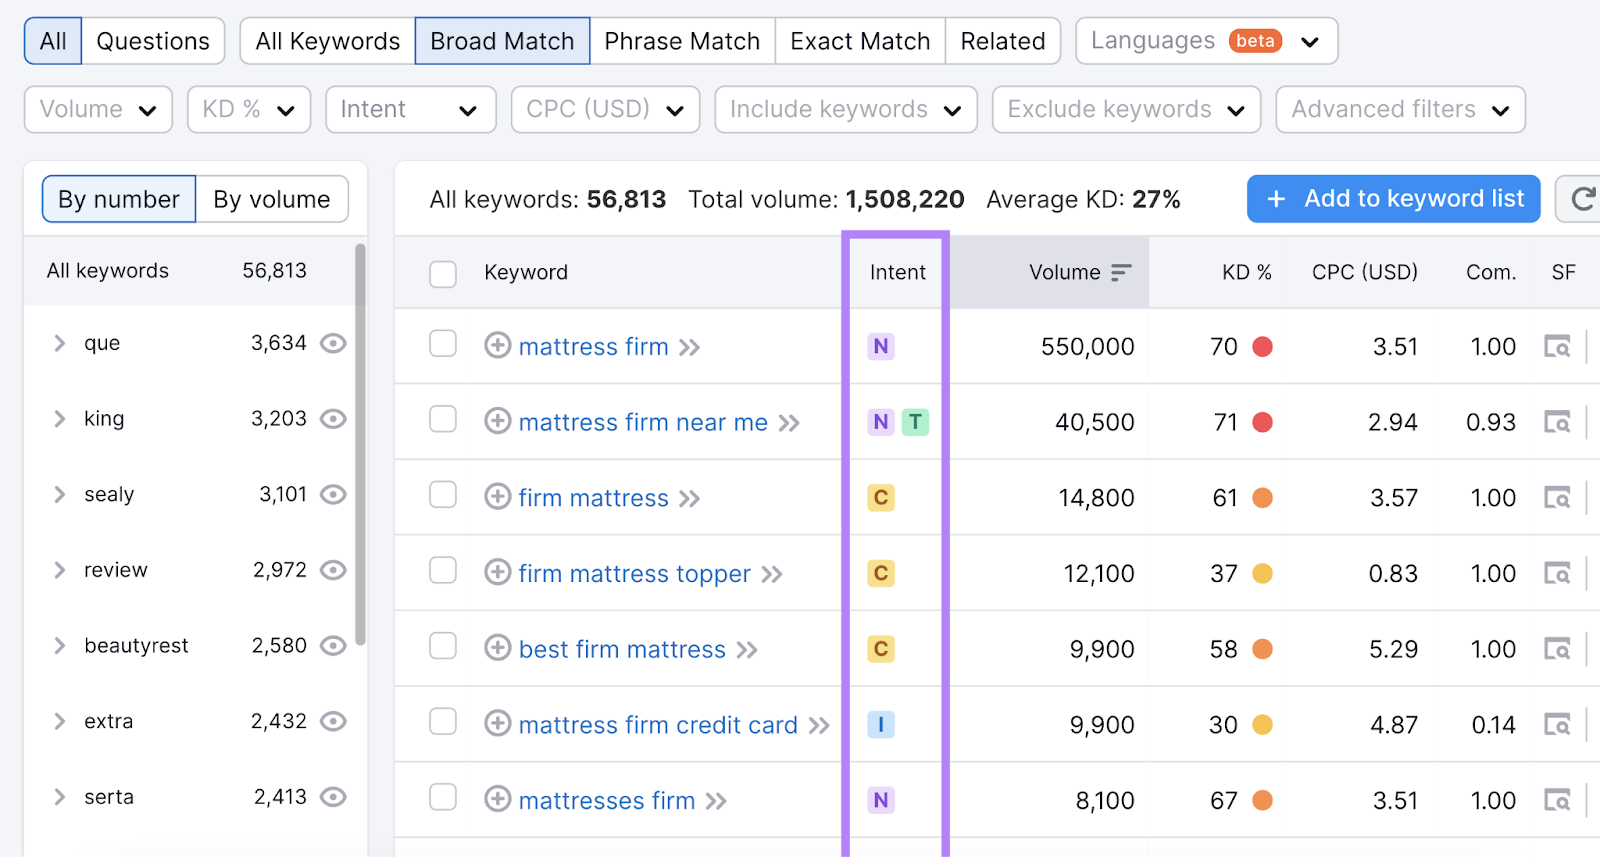Image resolution: width=1600 pixels, height=857 pixels.
Task: Open SERP features icon for best firm mattress
Action: (x=1557, y=649)
